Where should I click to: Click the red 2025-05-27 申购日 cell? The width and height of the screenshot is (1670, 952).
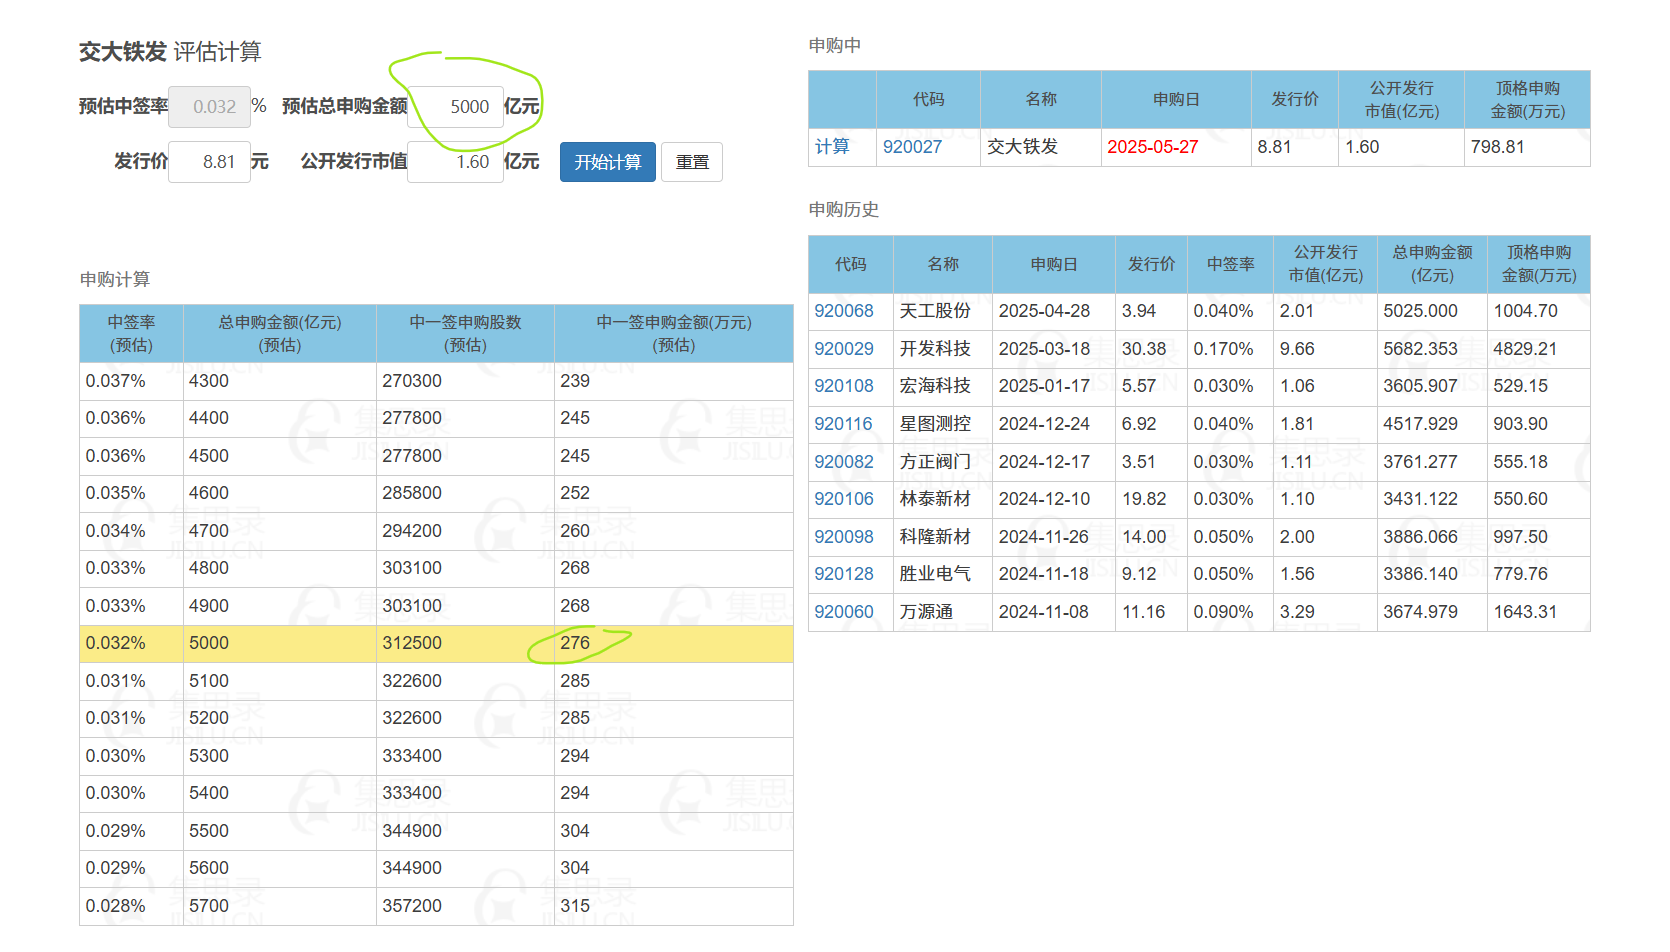click(1152, 147)
